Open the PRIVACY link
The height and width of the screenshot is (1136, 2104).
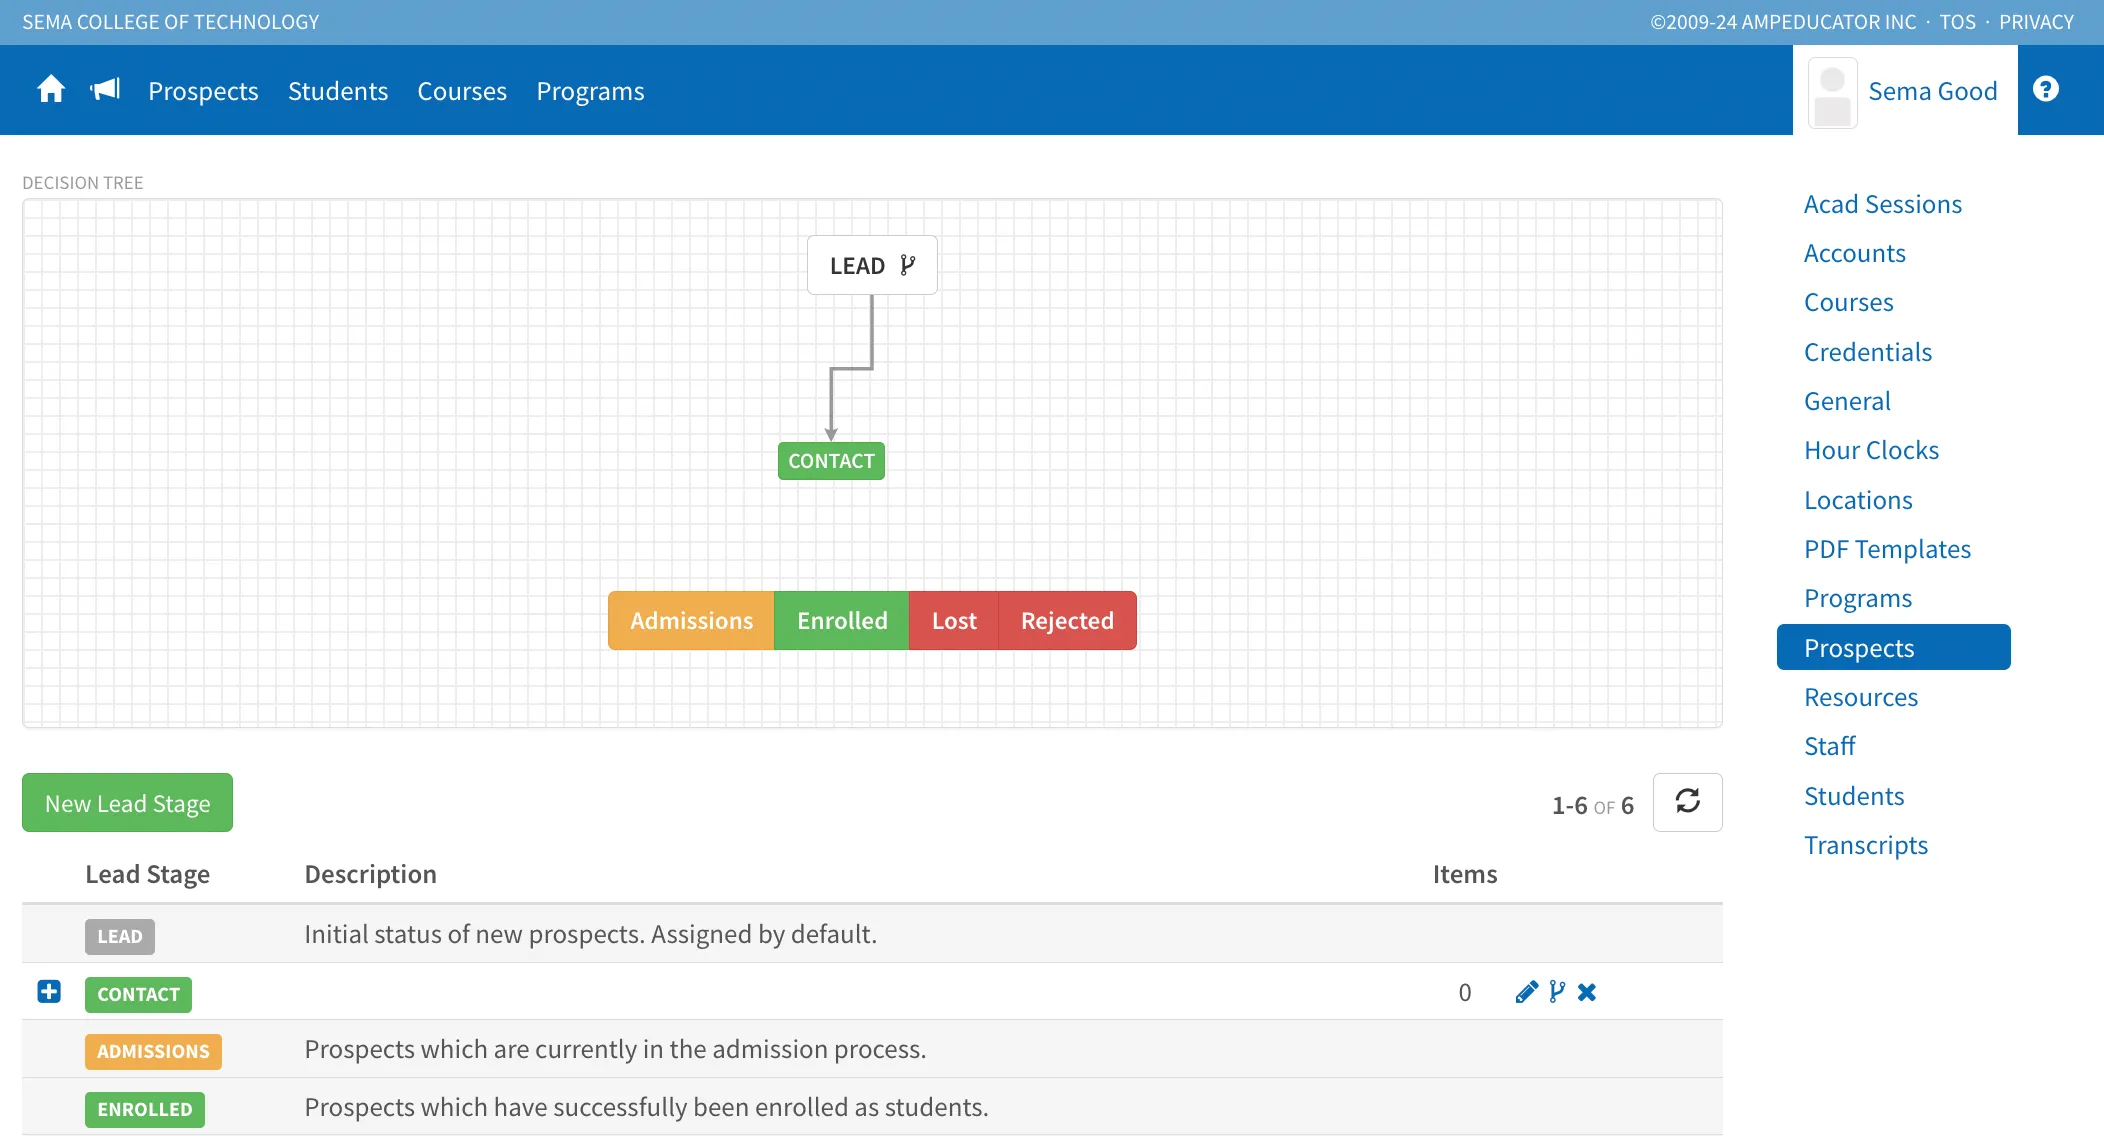pos(2036,22)
